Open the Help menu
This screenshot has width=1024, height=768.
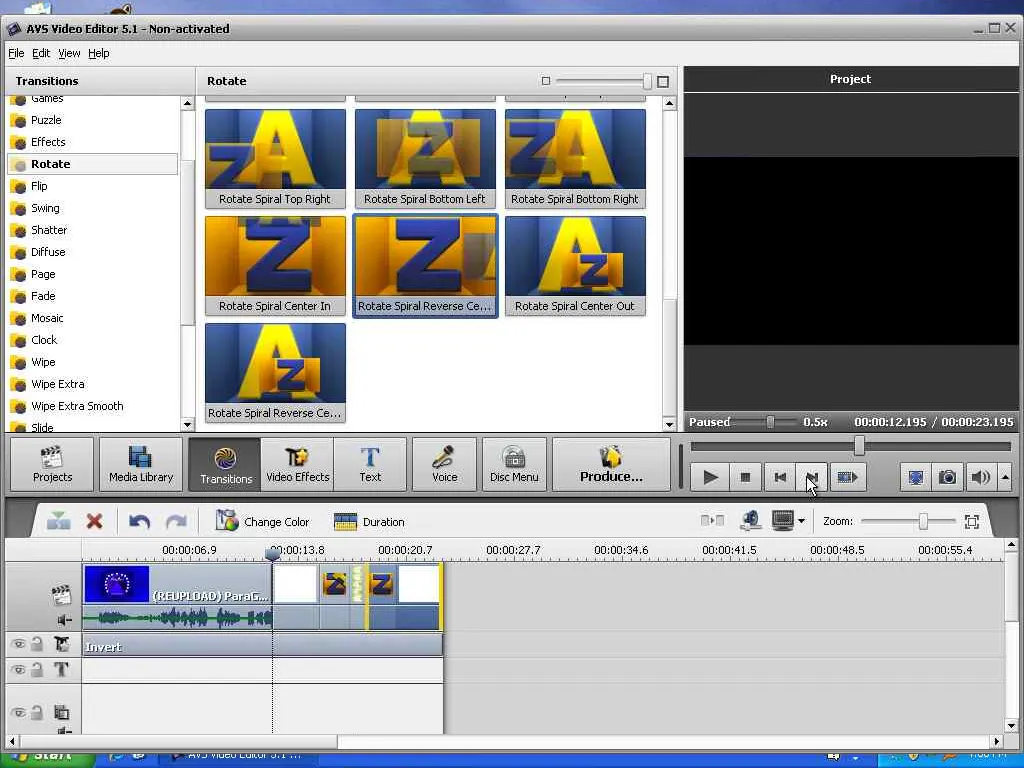(x=99, y=53)
